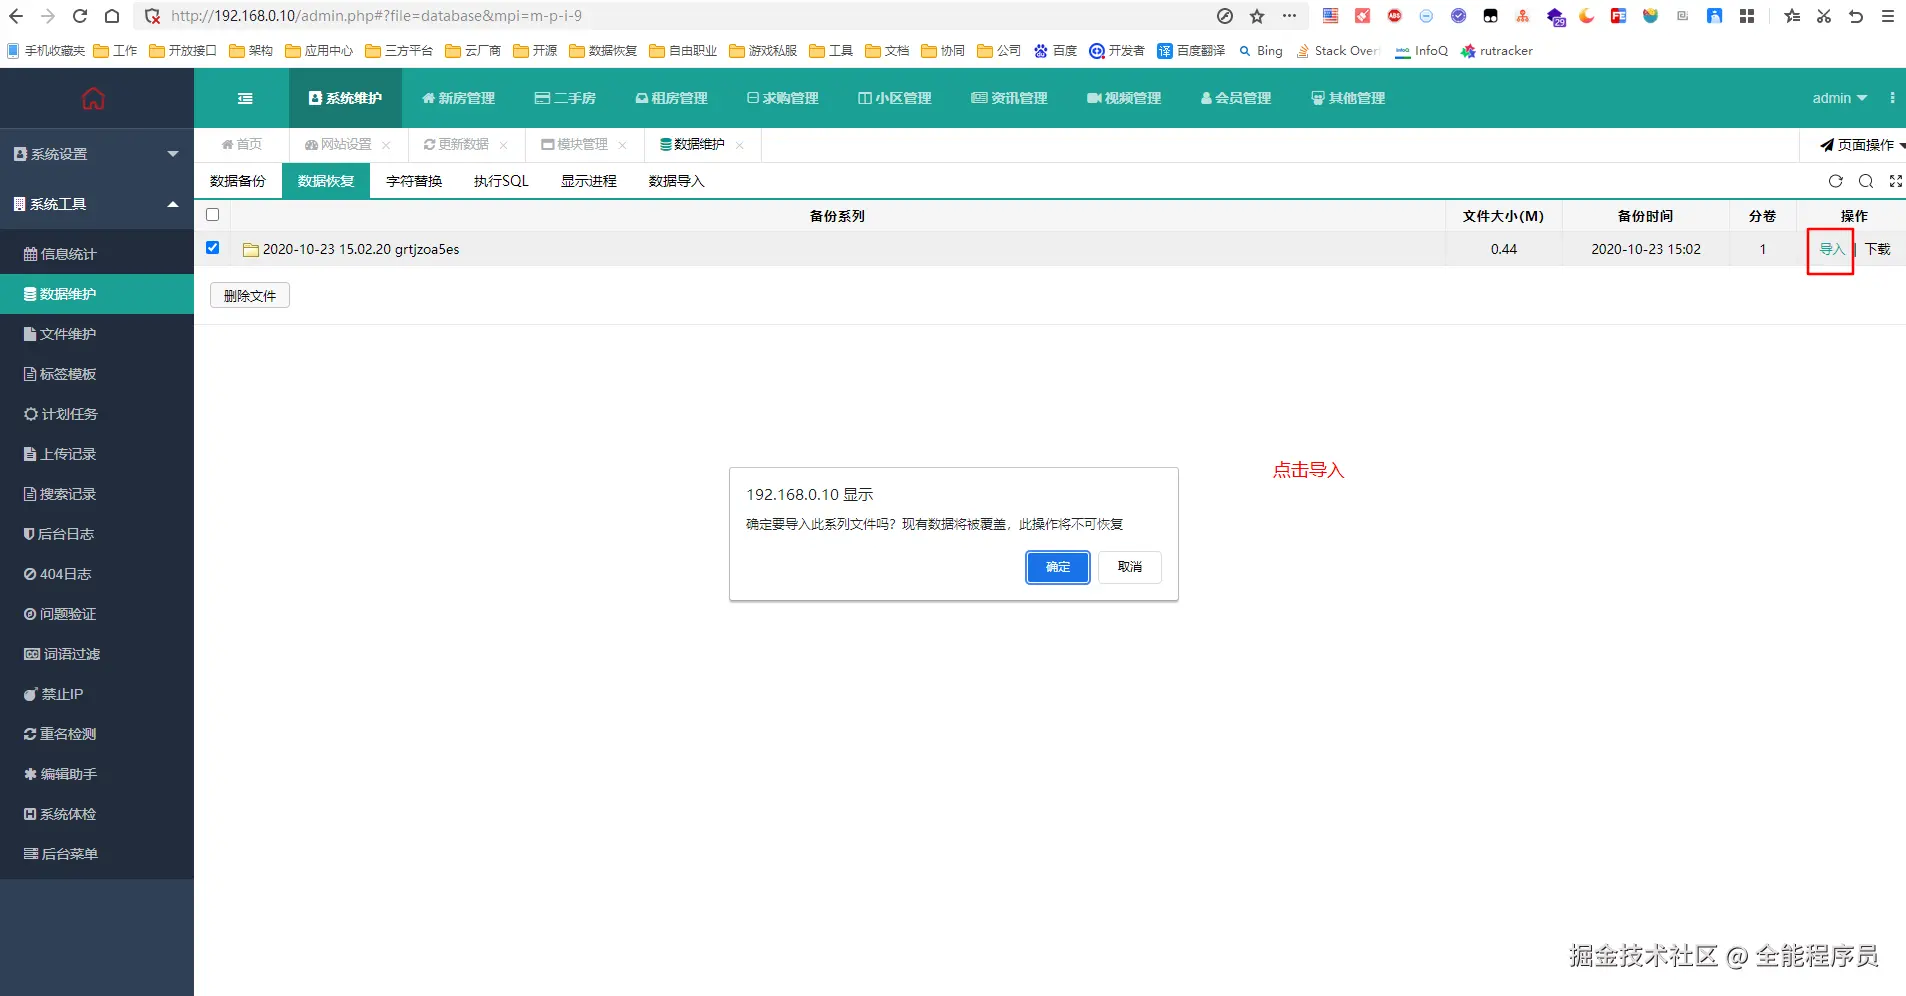
Task: Open the 百度翻译 bookmark
Action: click(1191, 51)
